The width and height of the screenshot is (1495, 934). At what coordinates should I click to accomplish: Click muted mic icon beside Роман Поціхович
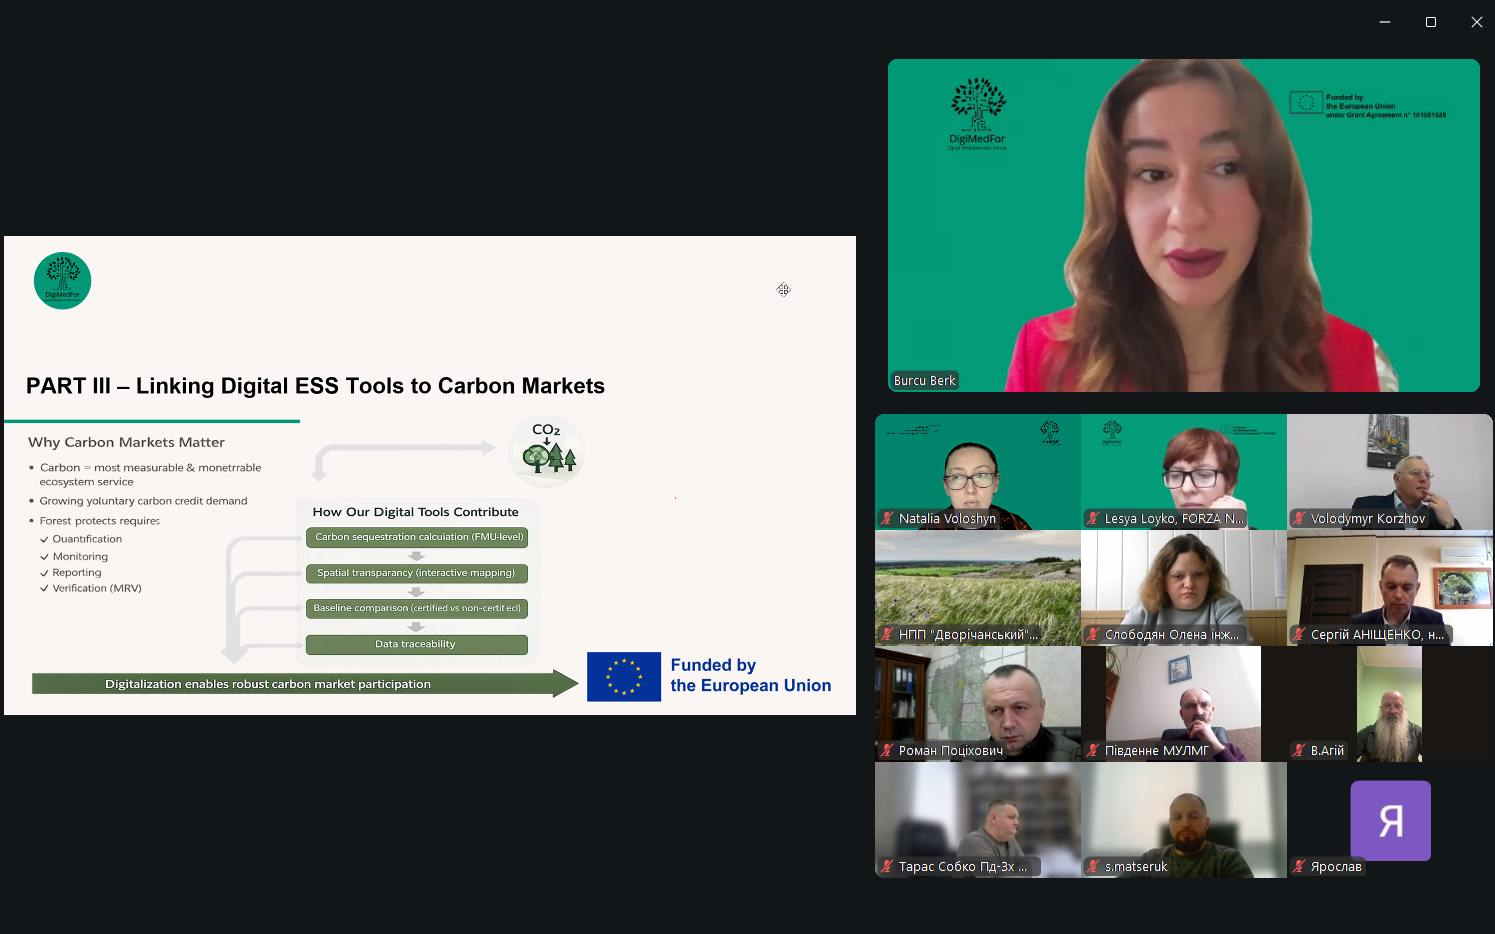pyautogui.click(x=887, y=750)
